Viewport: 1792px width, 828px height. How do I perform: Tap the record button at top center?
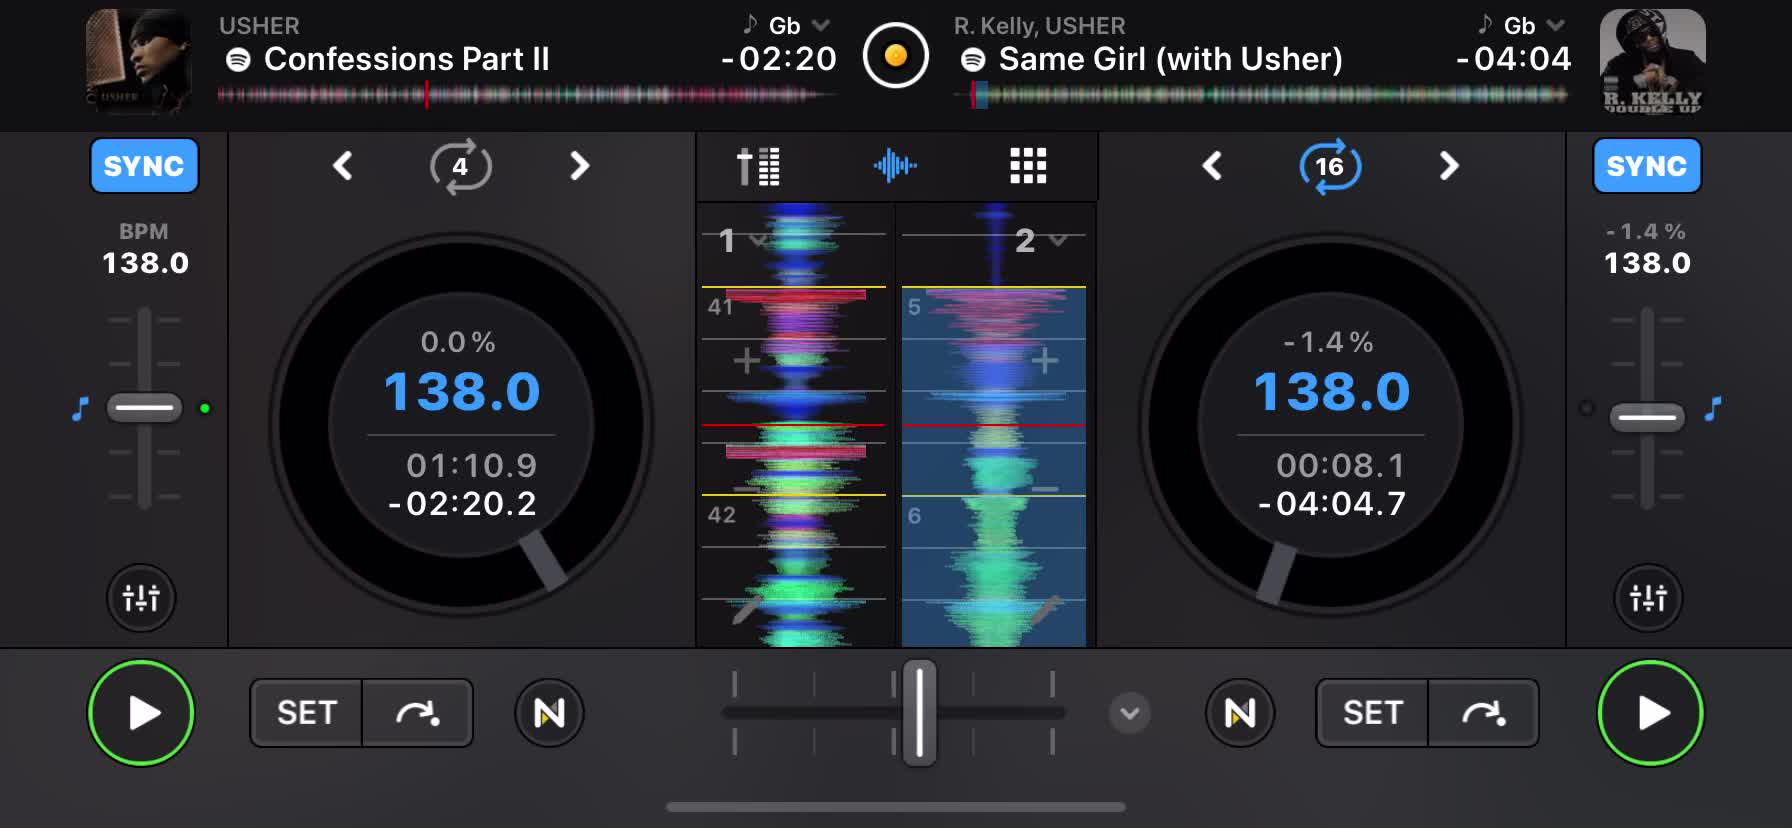point(896,55)
